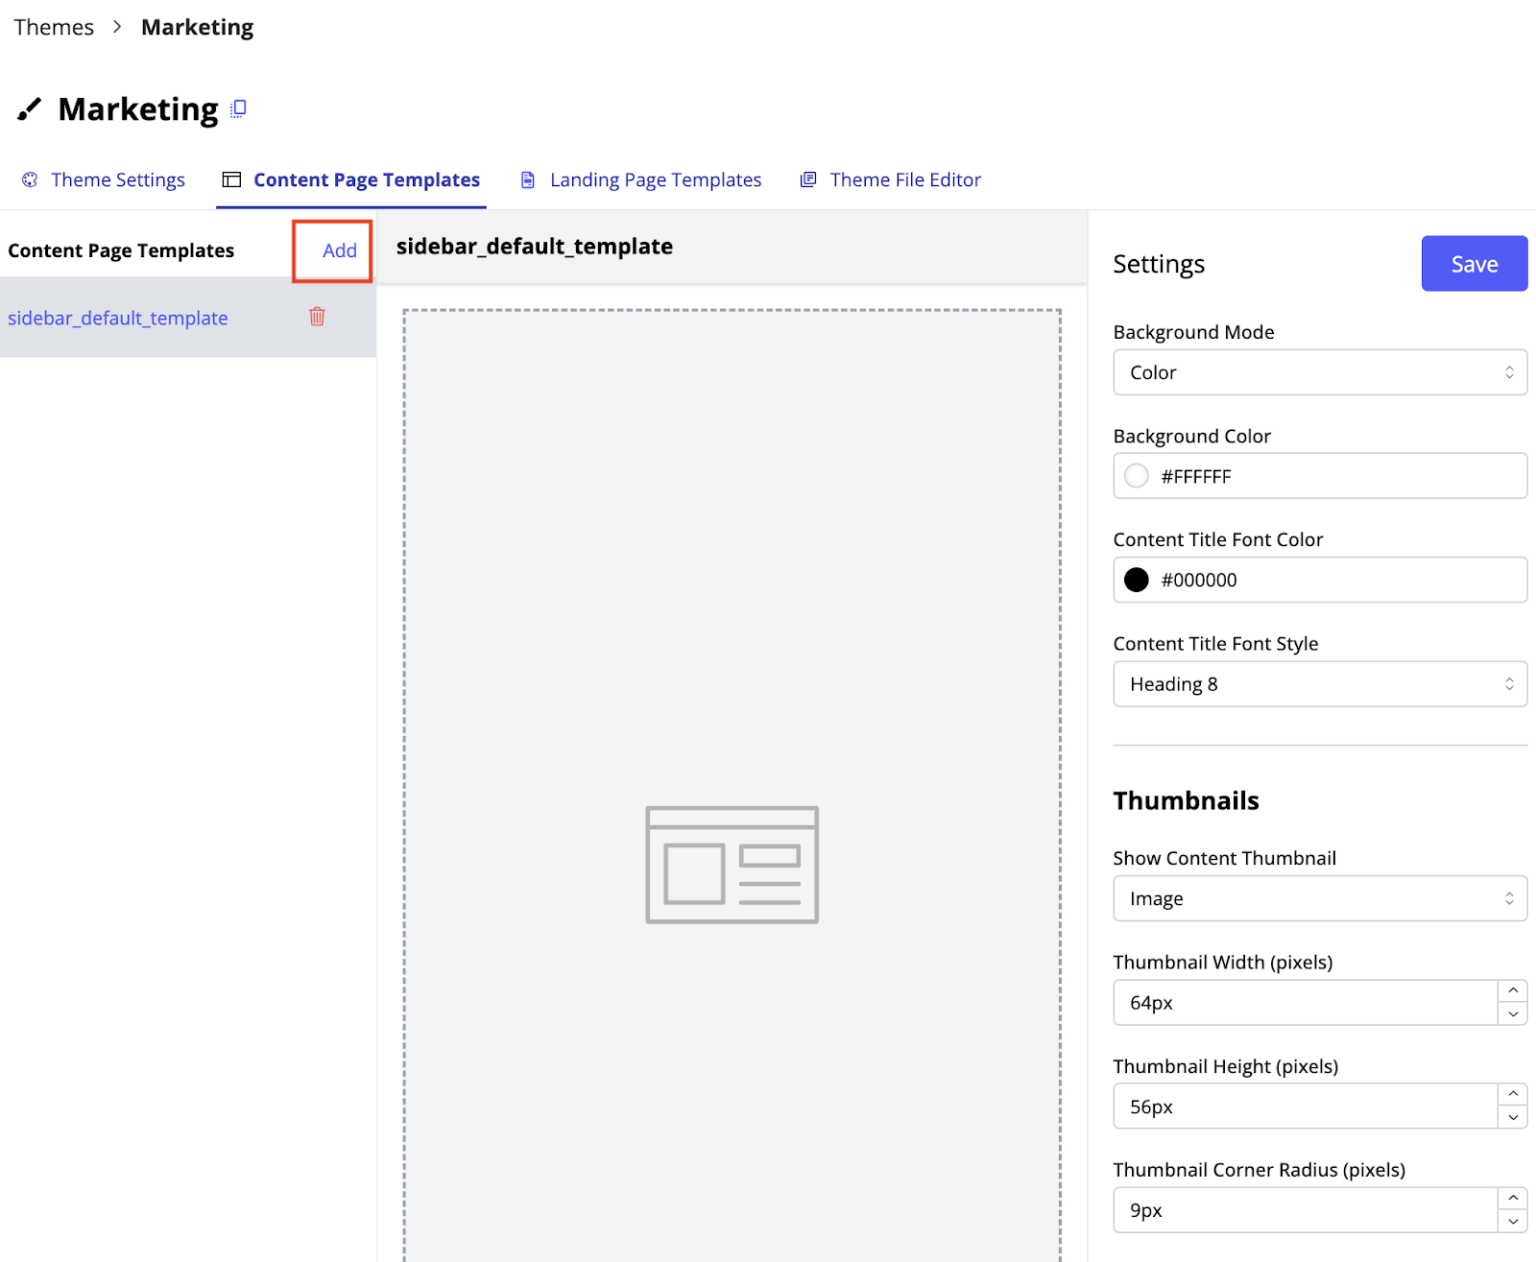Viewport: 1536px width, 1262px height.
Task: Click the Save button
Action: tap(1473, 263)
